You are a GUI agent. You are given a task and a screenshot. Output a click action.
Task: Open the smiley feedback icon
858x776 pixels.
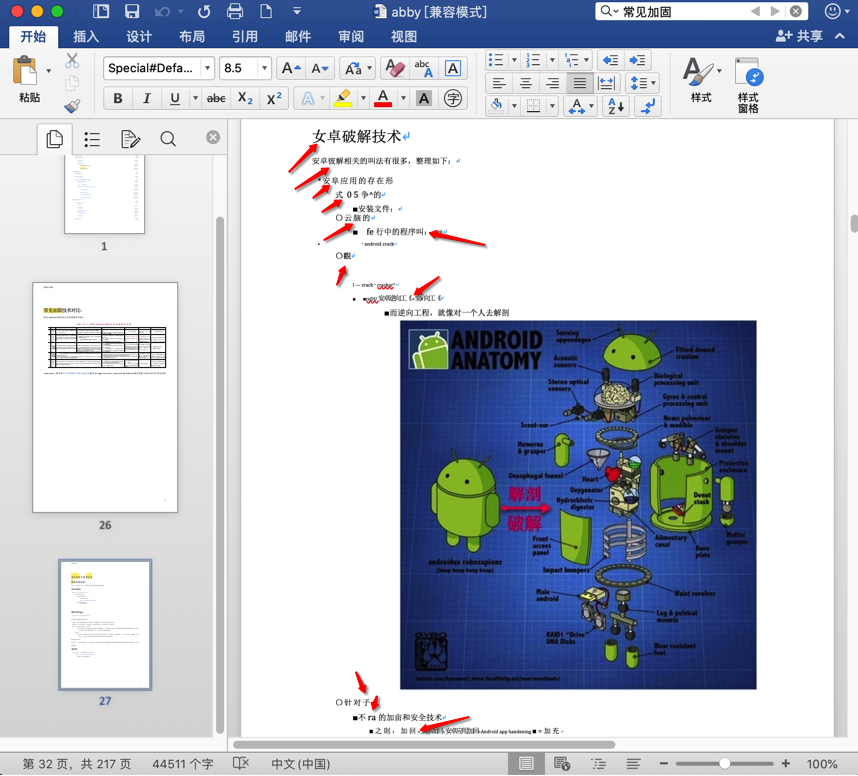(832, 11)
